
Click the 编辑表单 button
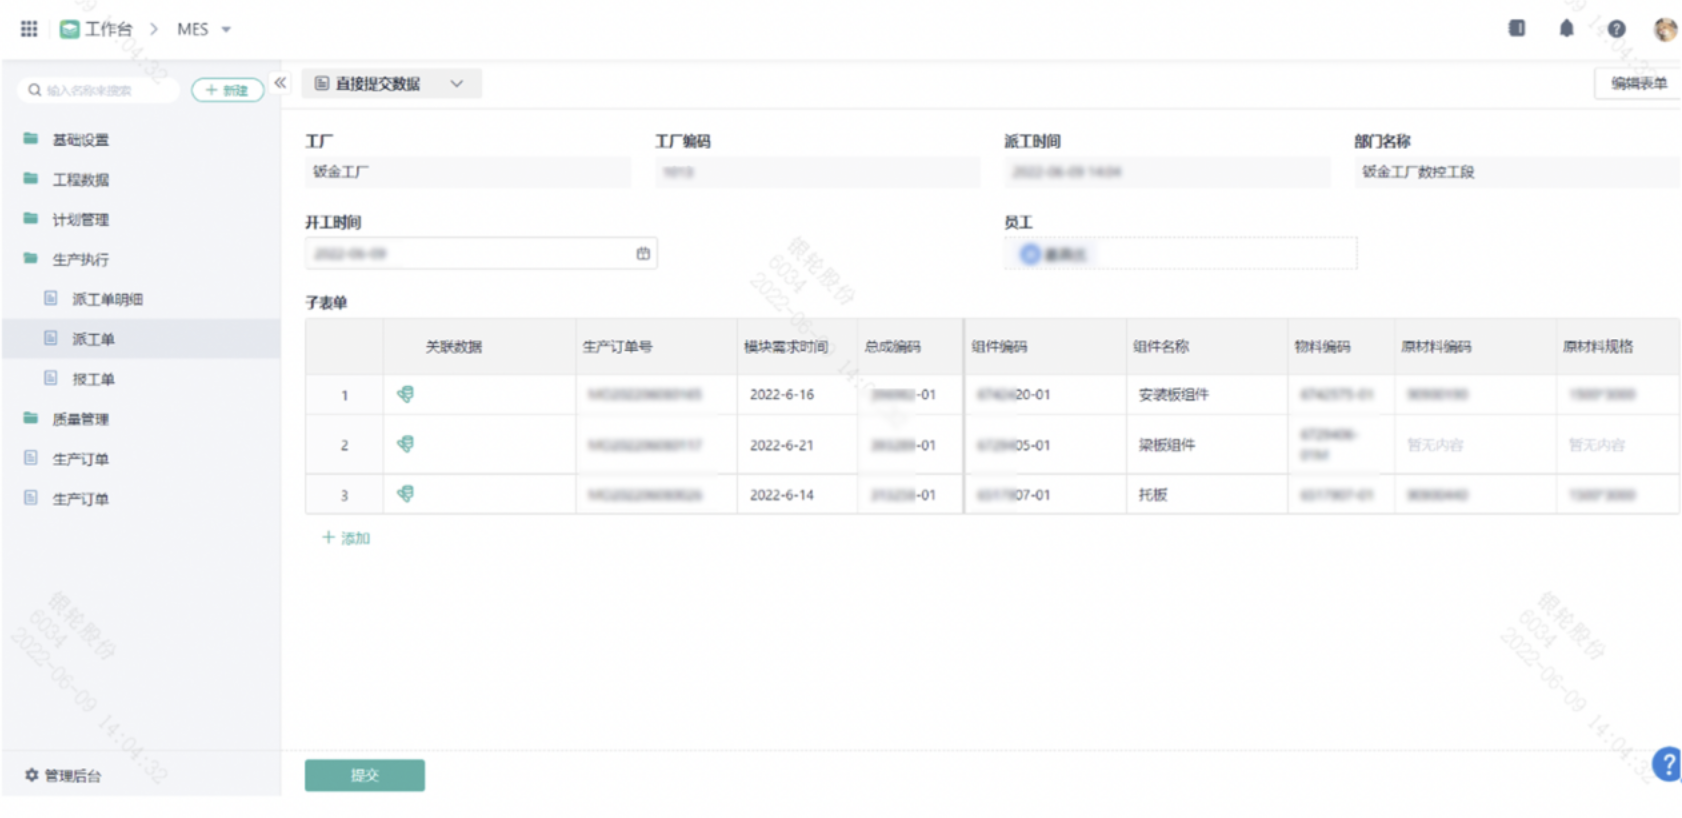tap(1638, 84)
